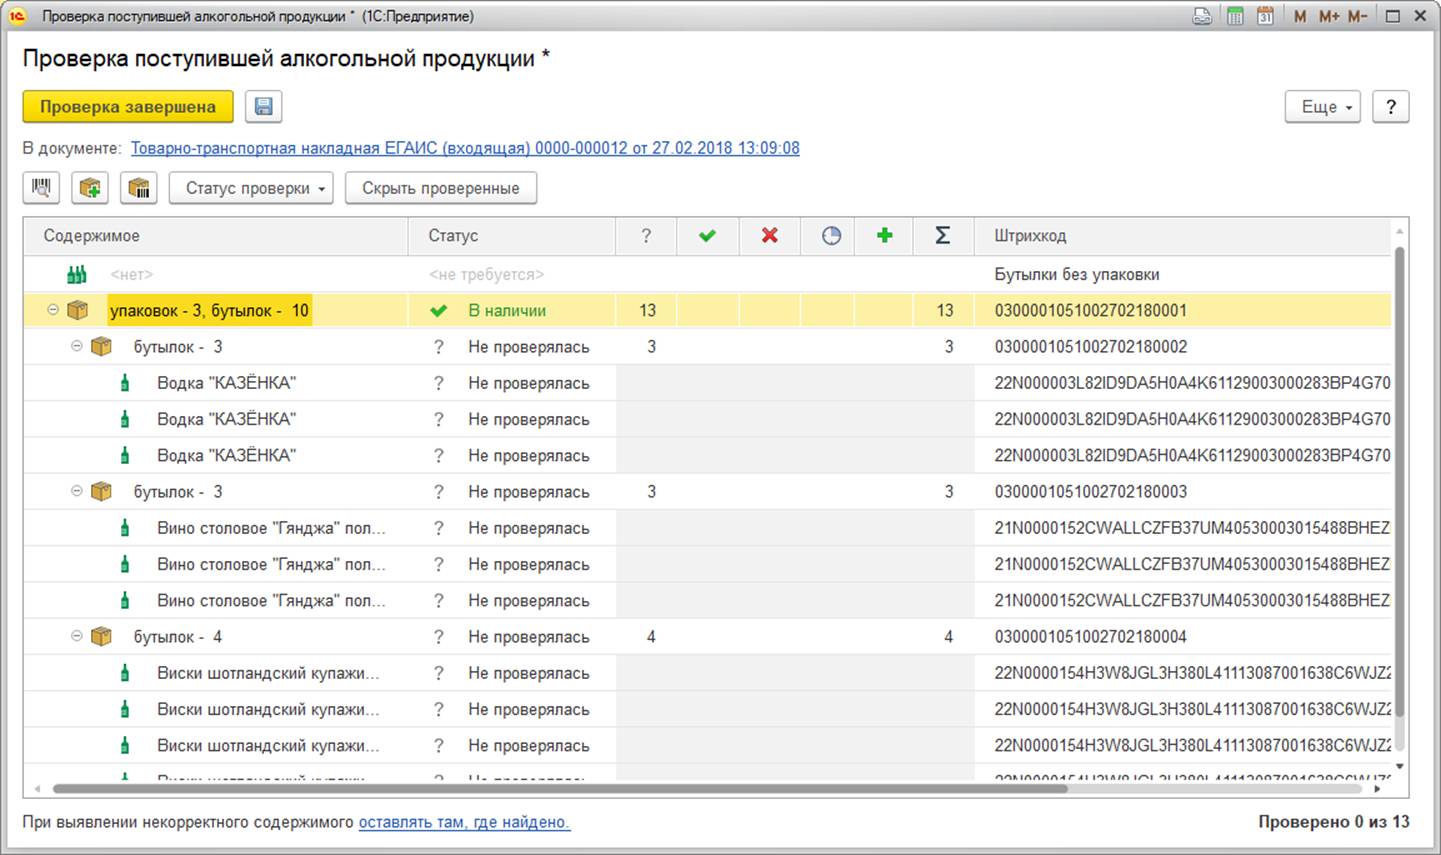Collapse the бутылок - 4 package node
This screenshot has width=1441, height=855.
[x=77, y=637]
